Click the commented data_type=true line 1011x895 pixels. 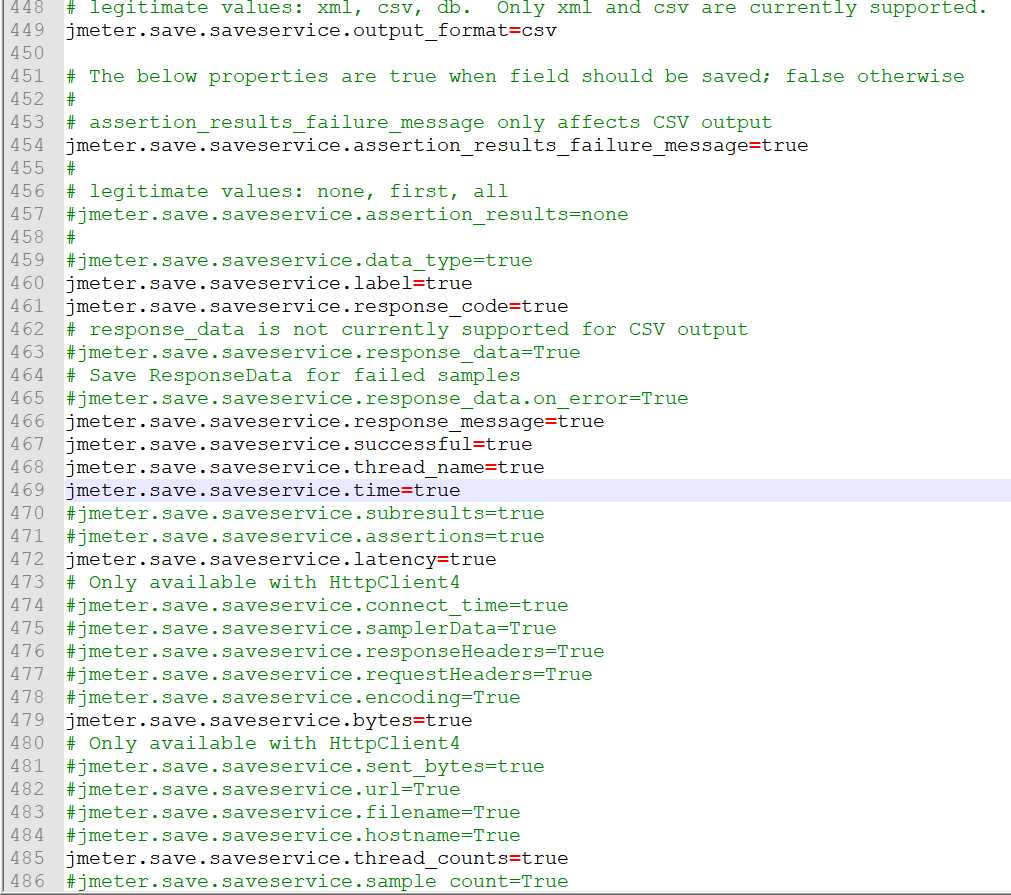tap(299, 260)
